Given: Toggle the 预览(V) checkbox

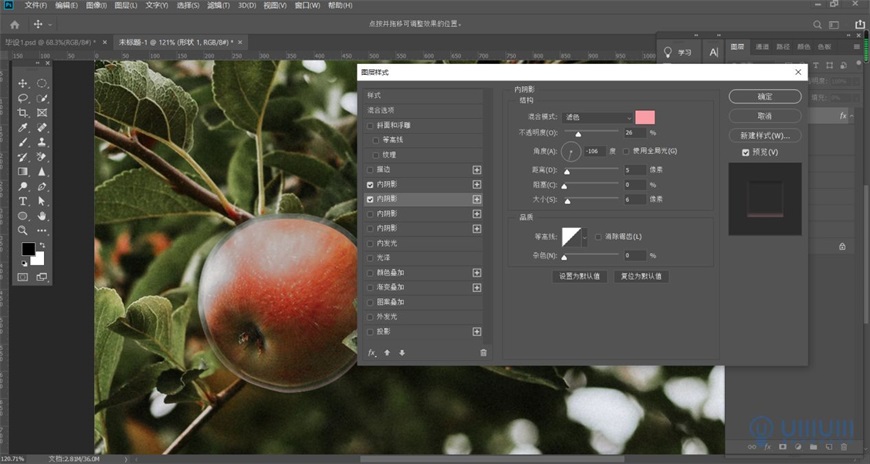Looking at the screenshot, I should point(746,152).
